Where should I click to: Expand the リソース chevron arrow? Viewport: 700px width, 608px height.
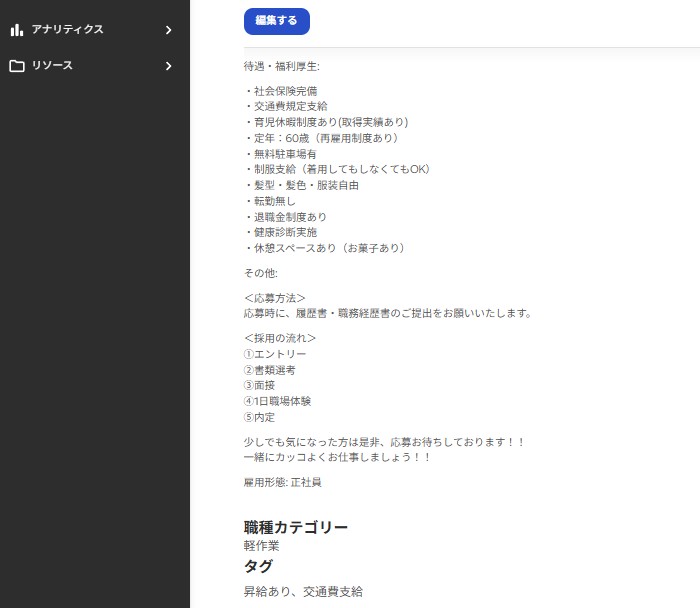(168, 66)
